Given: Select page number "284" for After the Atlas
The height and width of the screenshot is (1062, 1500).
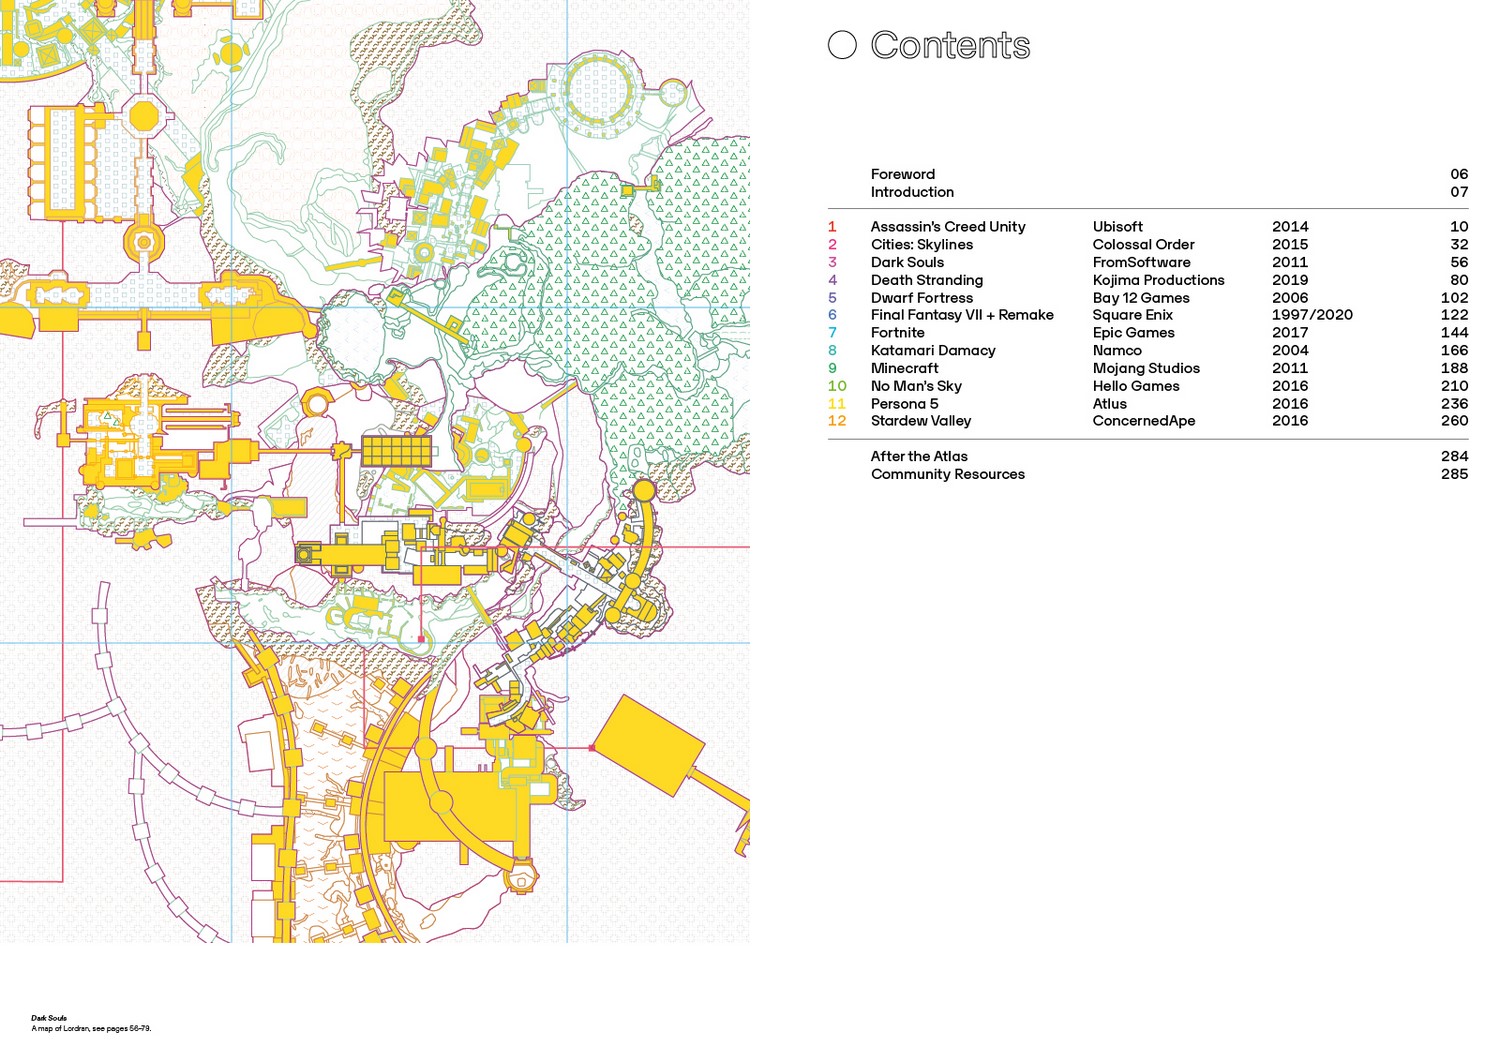Looking at the screenshot, I should coord(1455,457).
